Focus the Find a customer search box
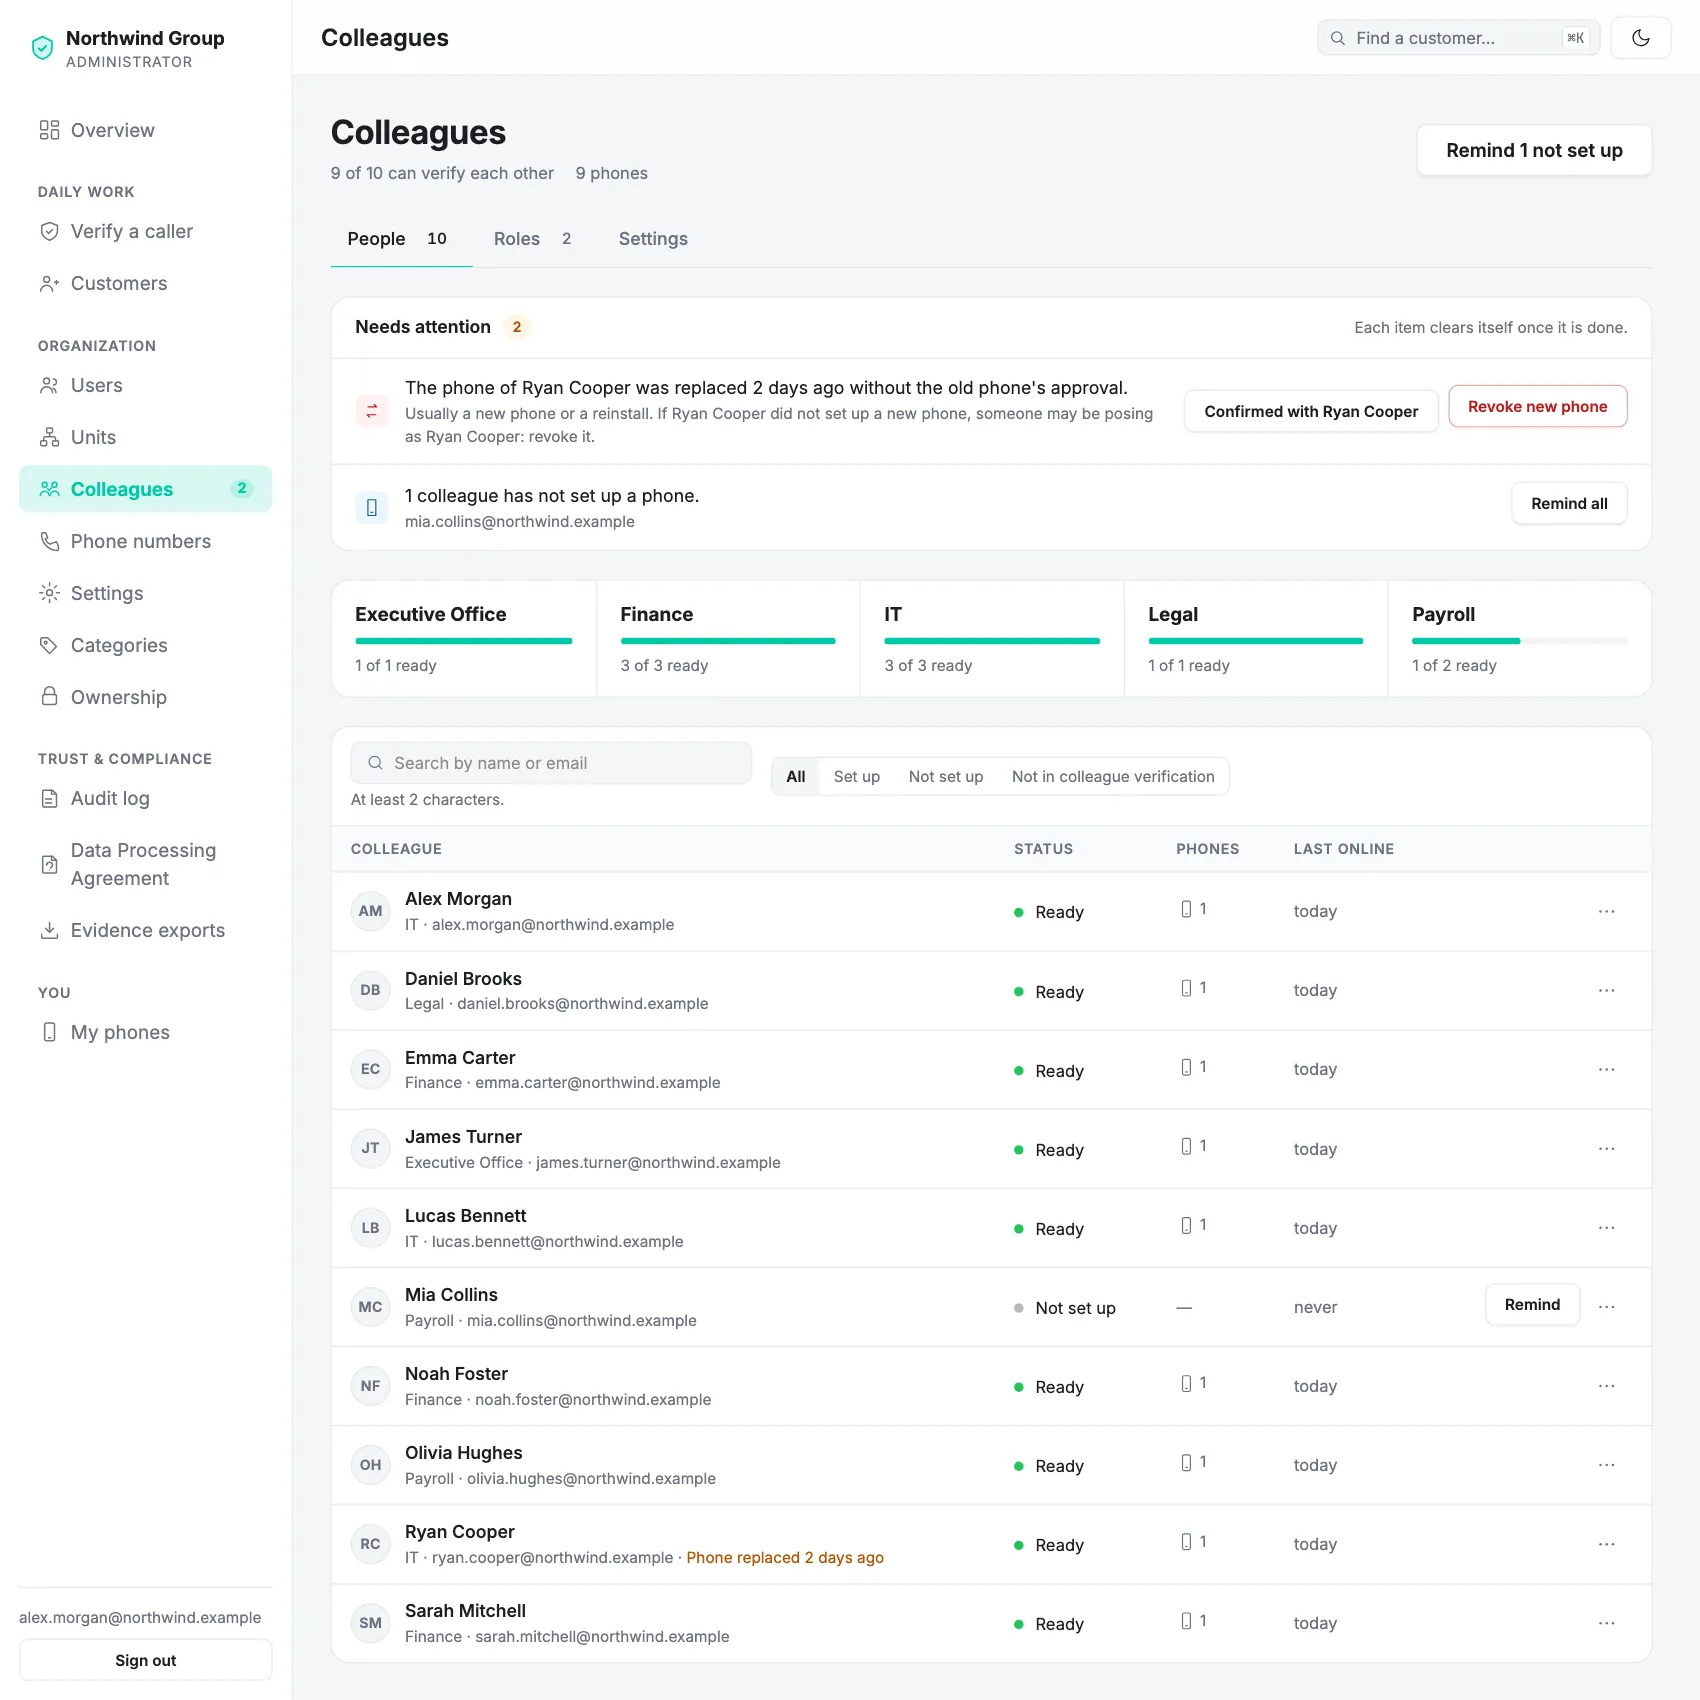The height and width of the screenshot is (1700, 1700). click(1459, 38)
